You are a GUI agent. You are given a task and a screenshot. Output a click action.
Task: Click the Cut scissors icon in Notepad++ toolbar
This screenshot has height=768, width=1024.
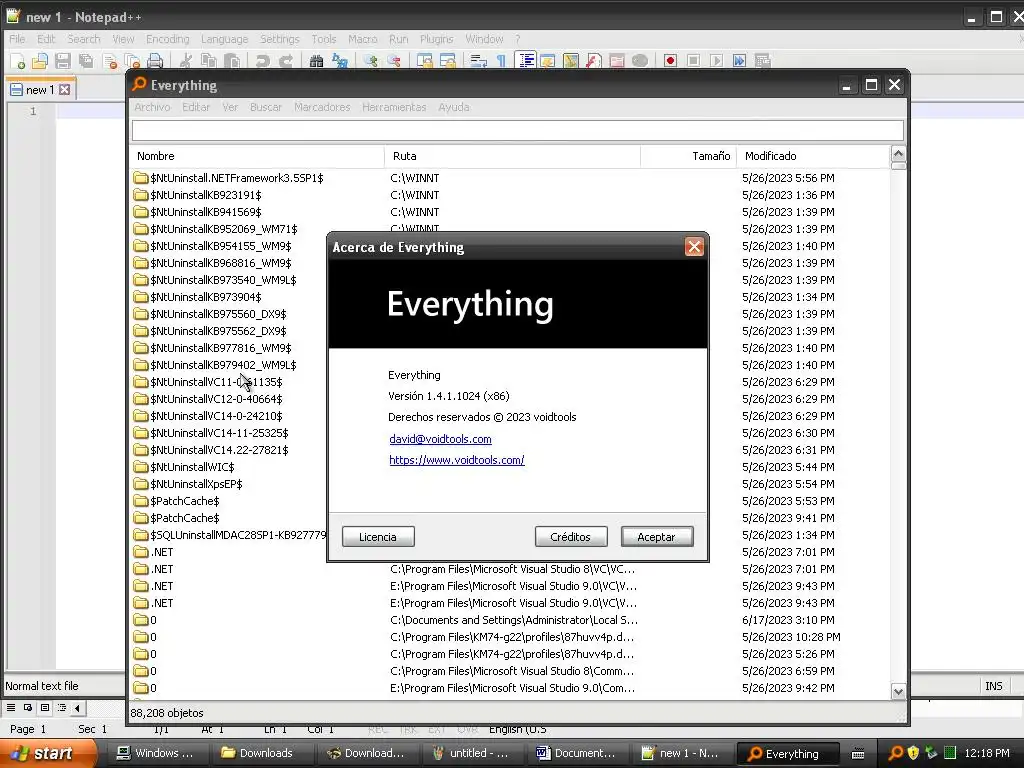(186, 61)
